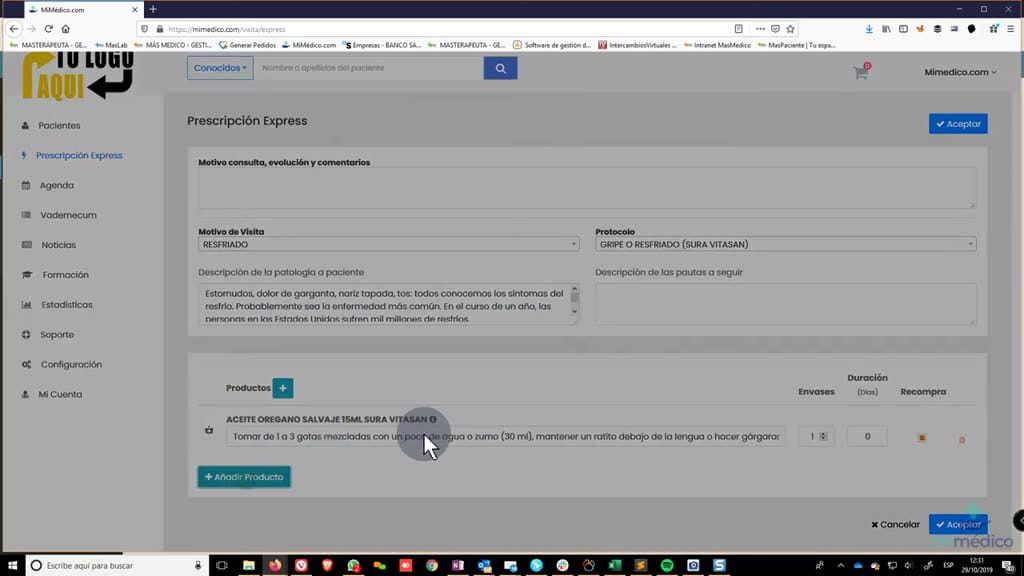Open the Firefox hamburger menu

point(1010,29)
